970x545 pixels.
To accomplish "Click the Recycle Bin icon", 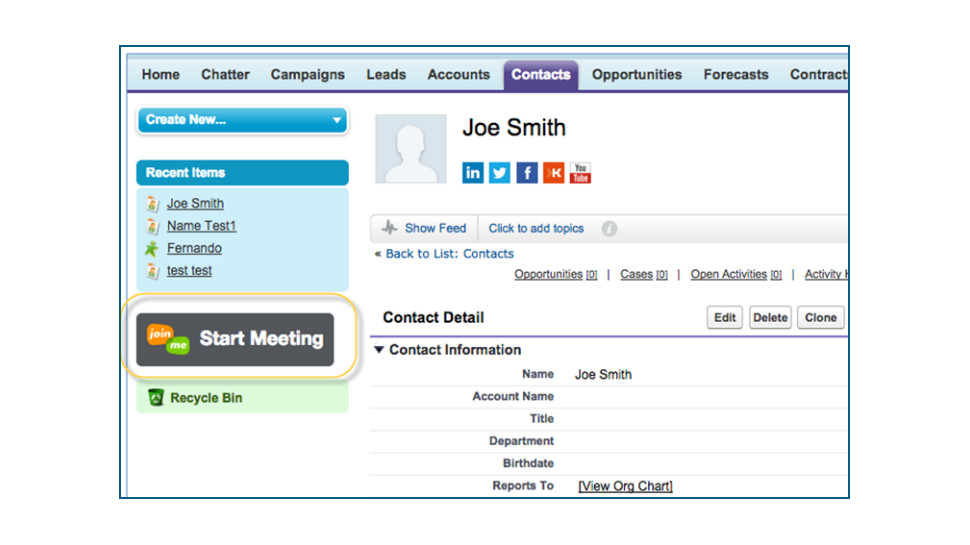I will [x=155, y=398].
